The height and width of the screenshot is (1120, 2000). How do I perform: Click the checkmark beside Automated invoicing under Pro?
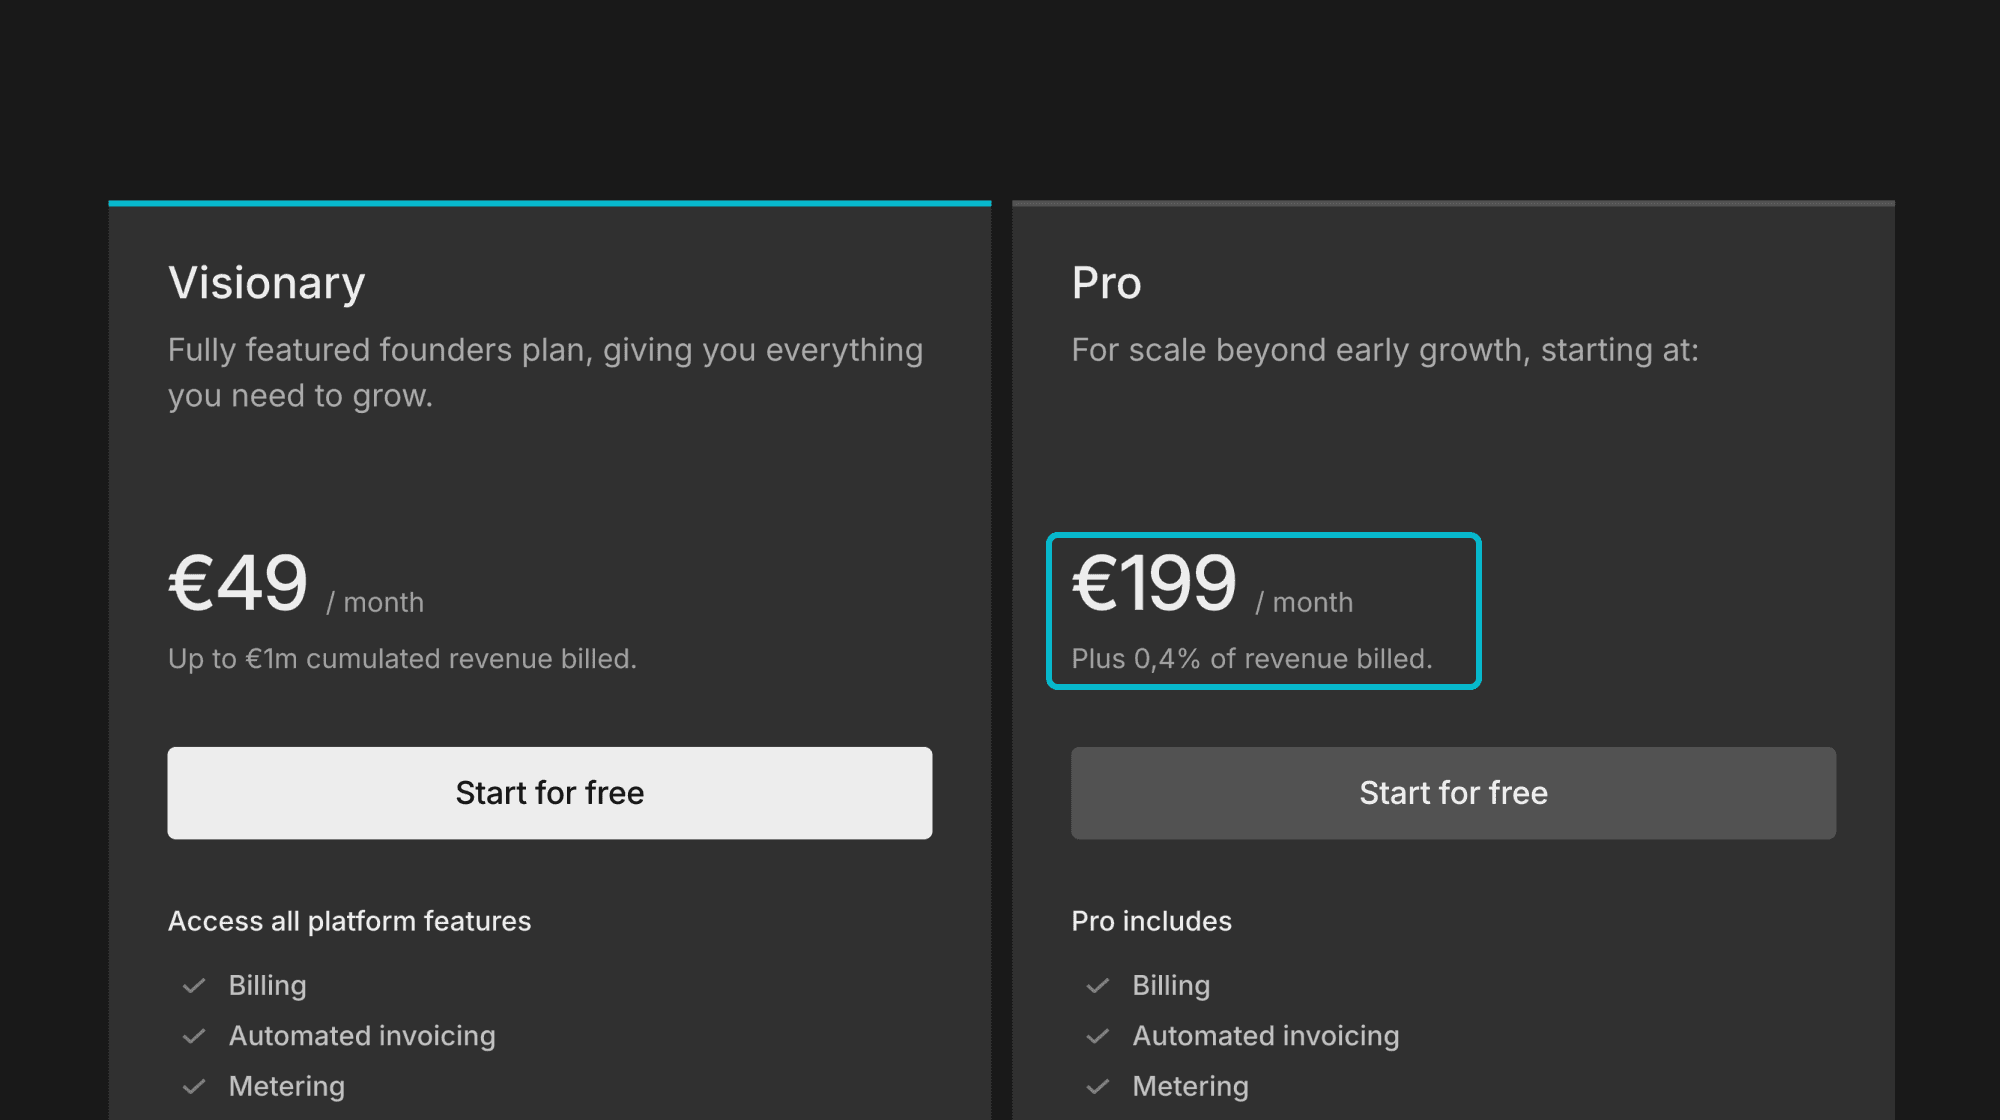pos(1099,1036)
